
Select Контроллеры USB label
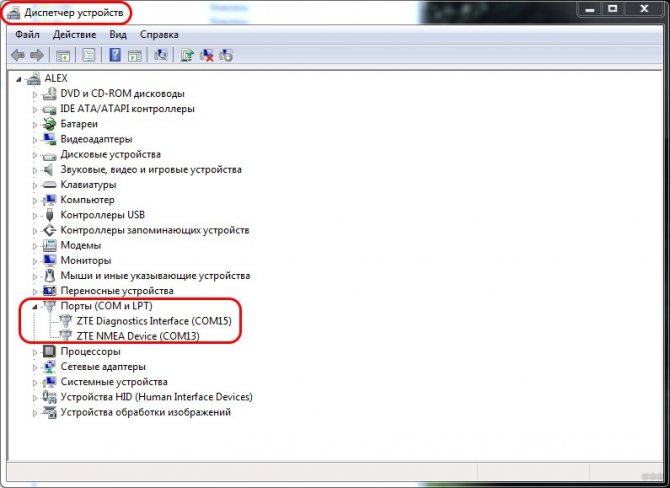[103, 215]
